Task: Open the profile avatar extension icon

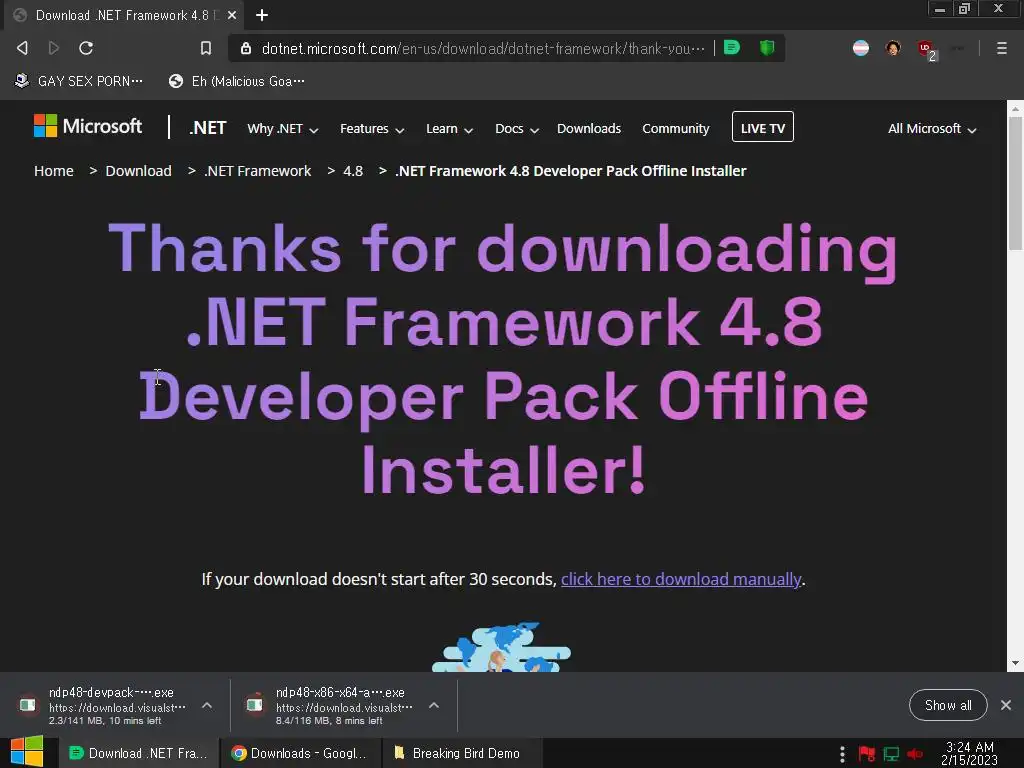Action: pyautogui.click(x=893, y=48)
